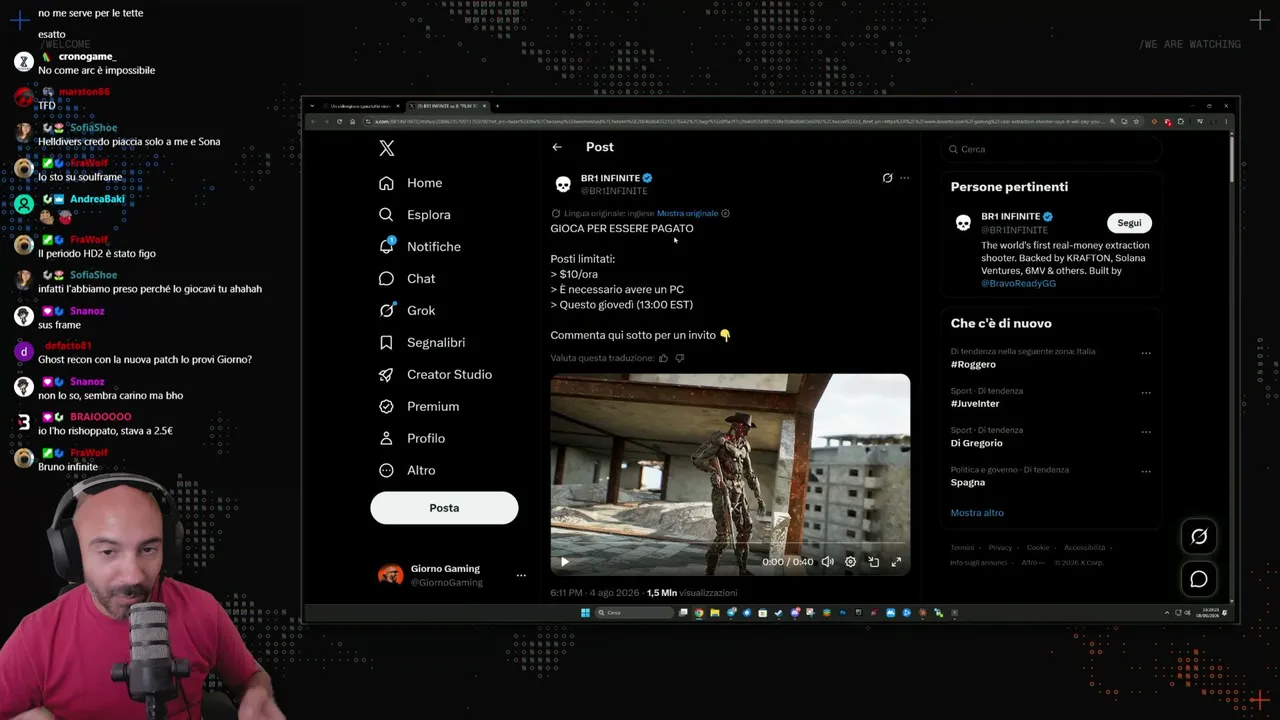Open the post's three-dot more menu
Viewport: 1280px width, 720px height.
click(905, 178)
